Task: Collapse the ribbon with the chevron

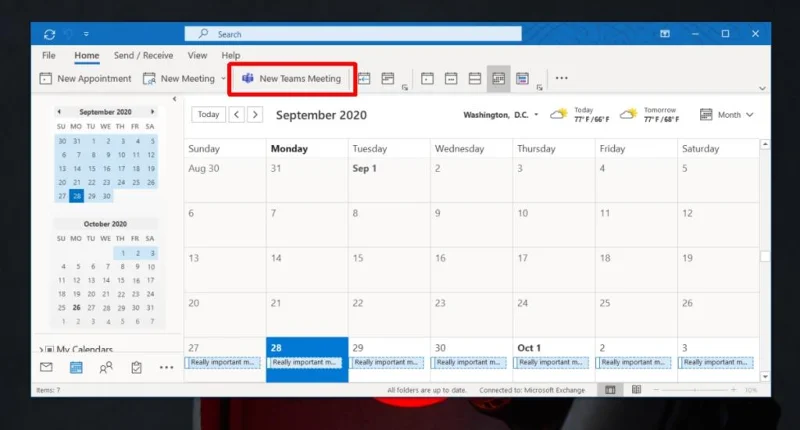Action: [762, 88]
